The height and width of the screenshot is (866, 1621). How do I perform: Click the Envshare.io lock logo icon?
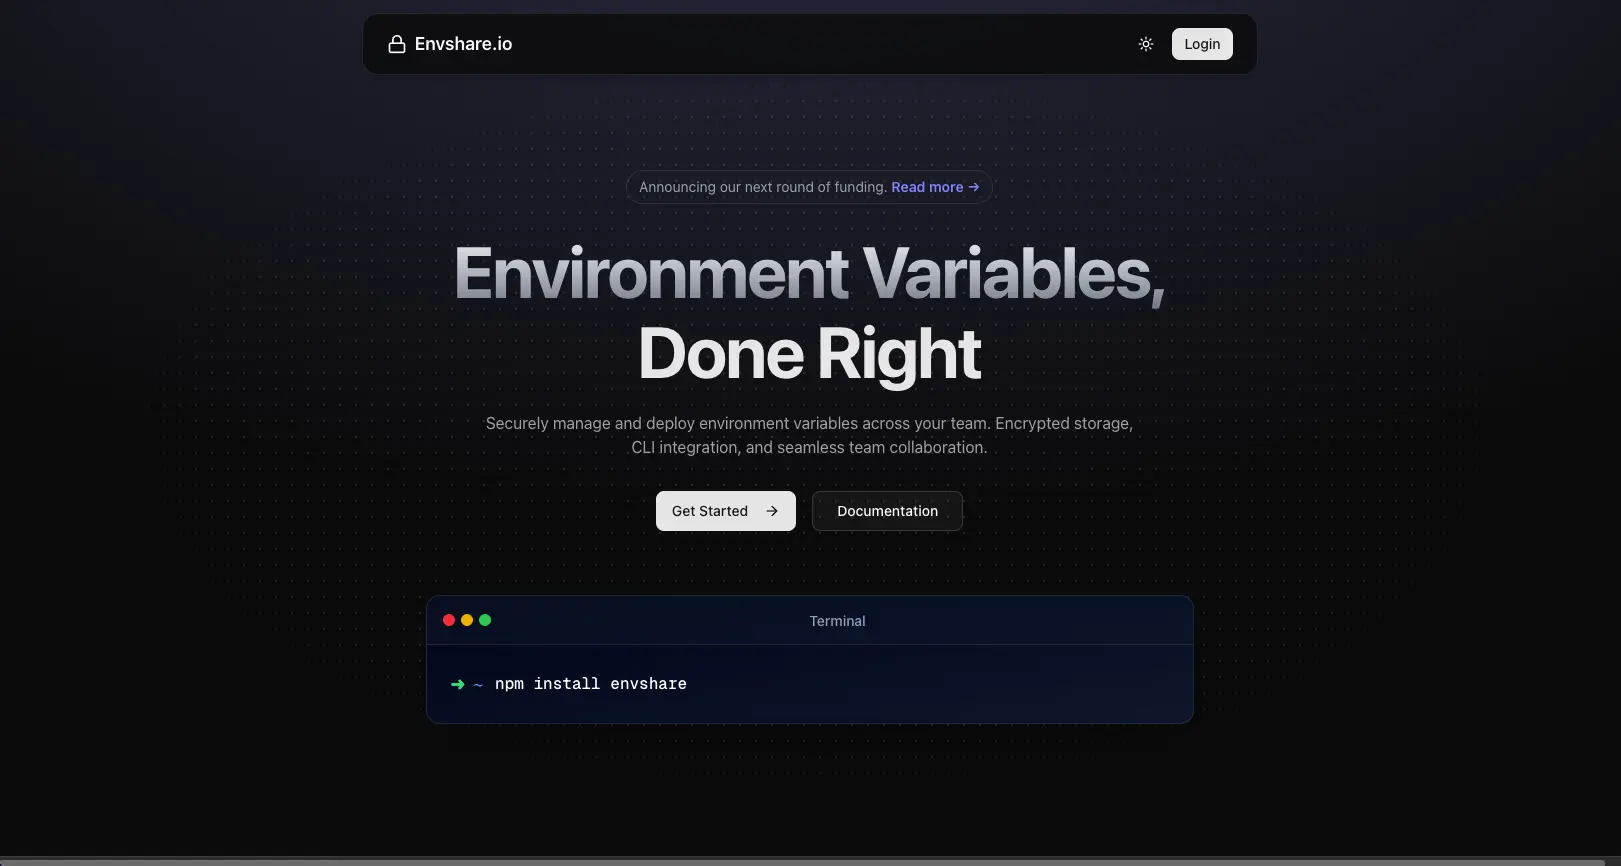[x=397, y=44]
